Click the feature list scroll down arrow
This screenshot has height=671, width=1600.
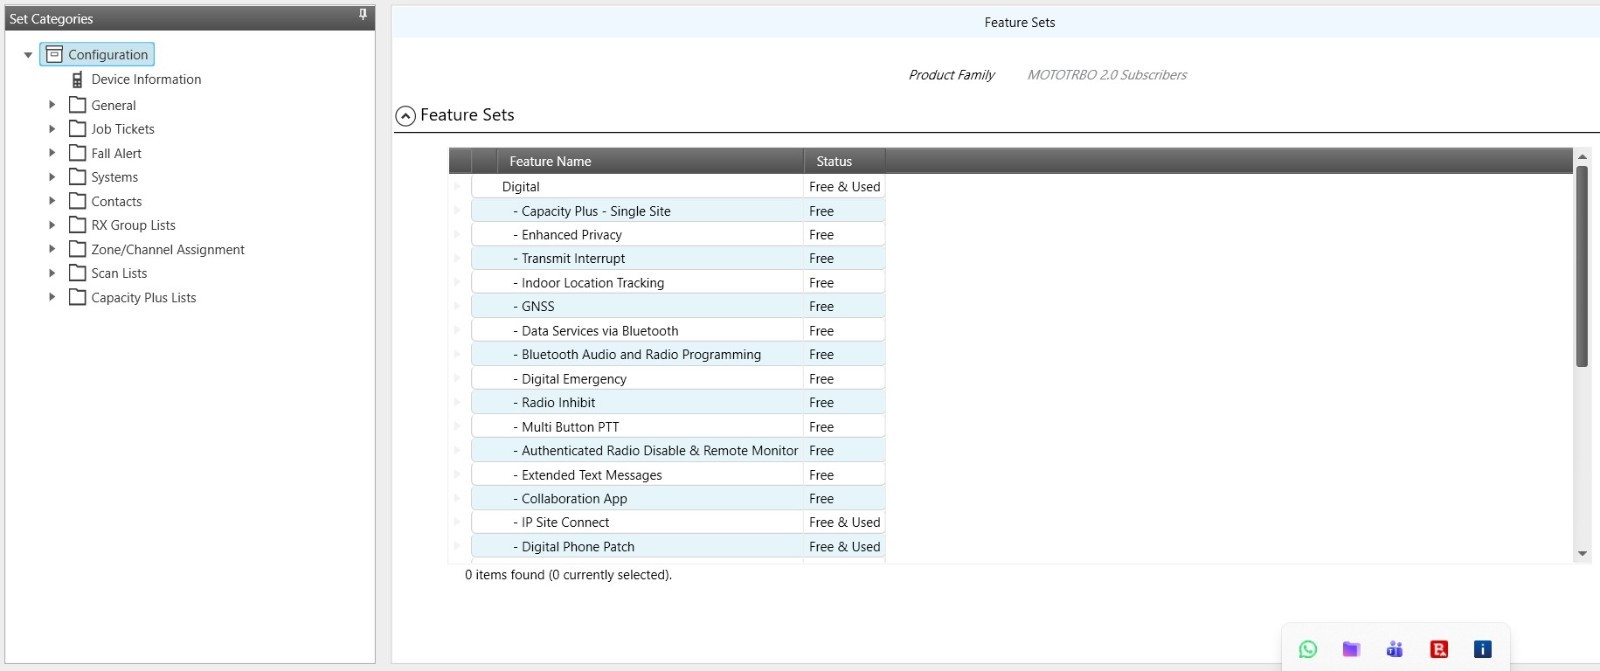tap(1582, 553)
